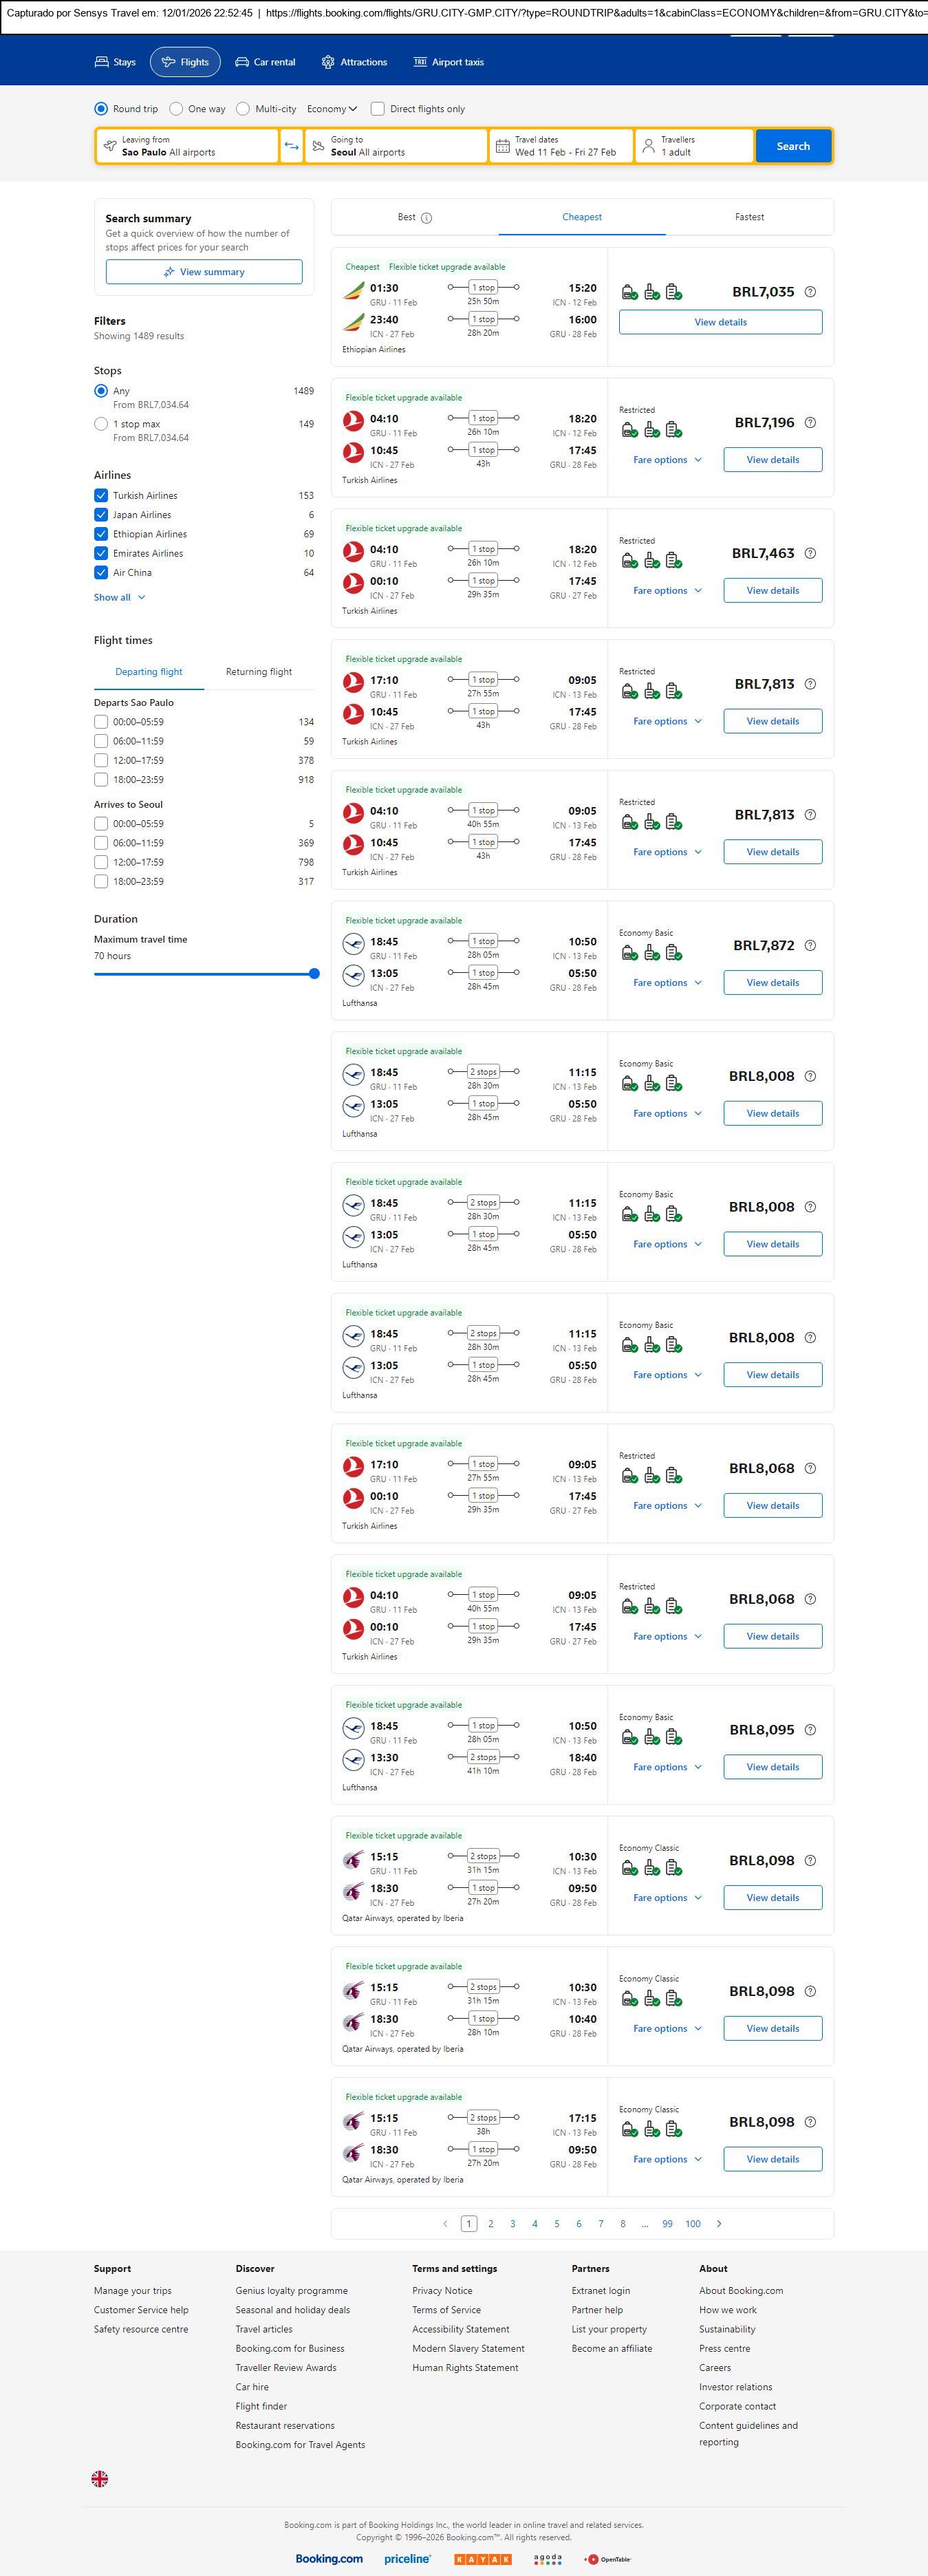Click the help icon next to BRL7,035 price
928x2576 pixels.
(x=810, y=292)
